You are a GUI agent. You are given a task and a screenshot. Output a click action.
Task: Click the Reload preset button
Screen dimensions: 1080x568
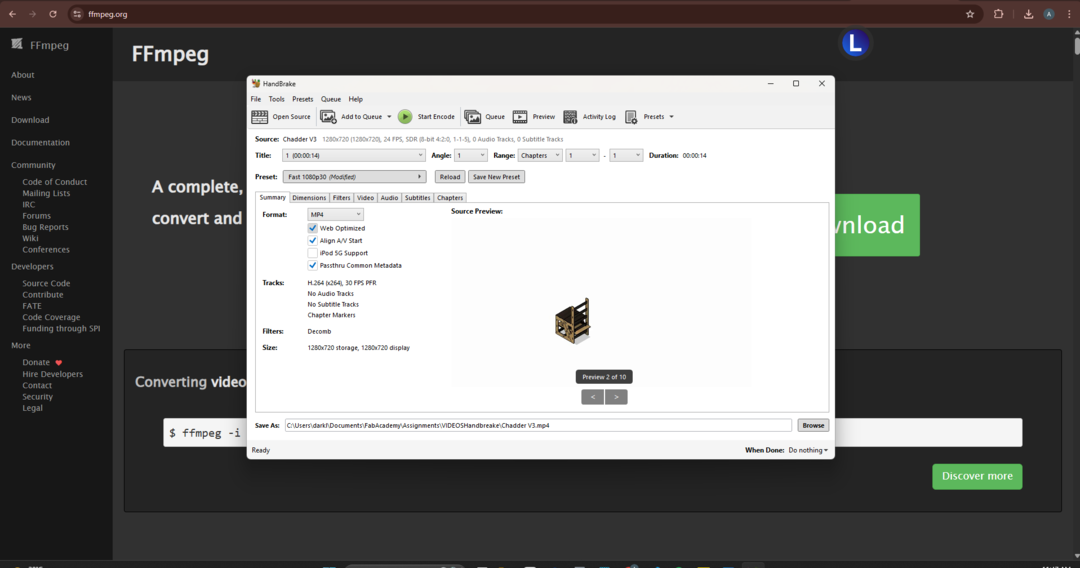click(450, 177)
